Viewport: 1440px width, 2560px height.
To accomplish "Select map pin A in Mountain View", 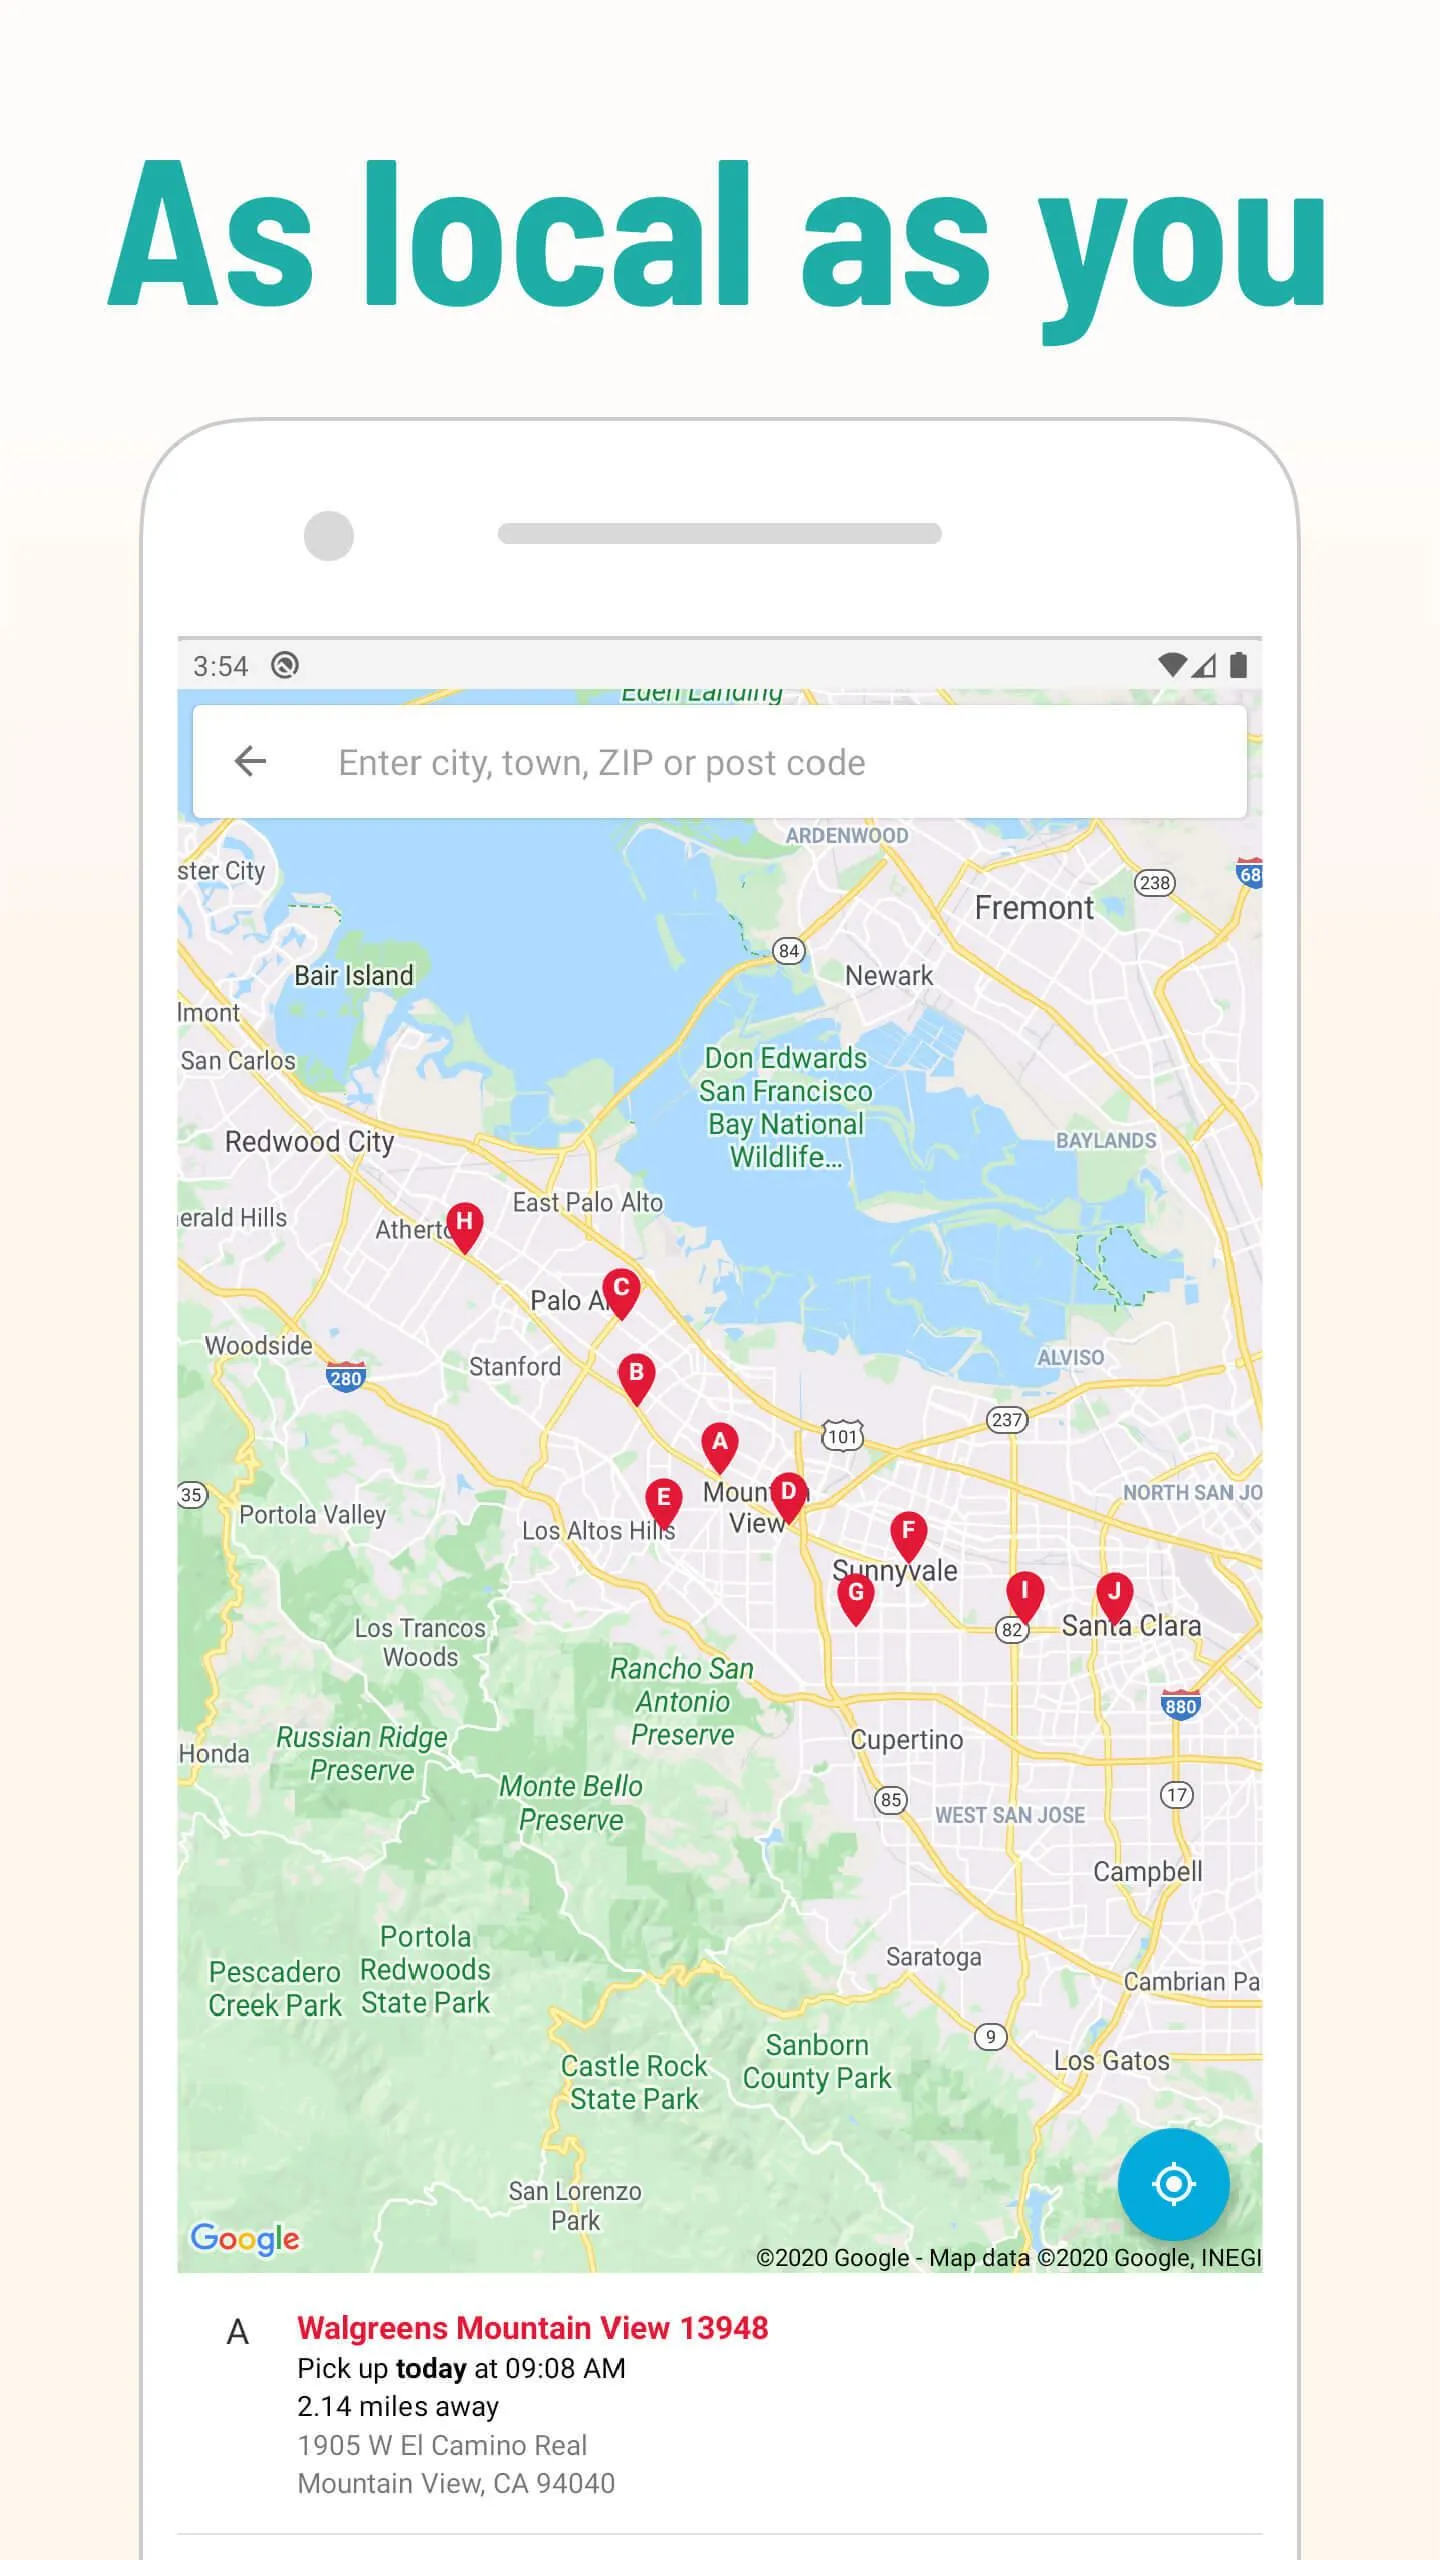I will pos(719,1447).
